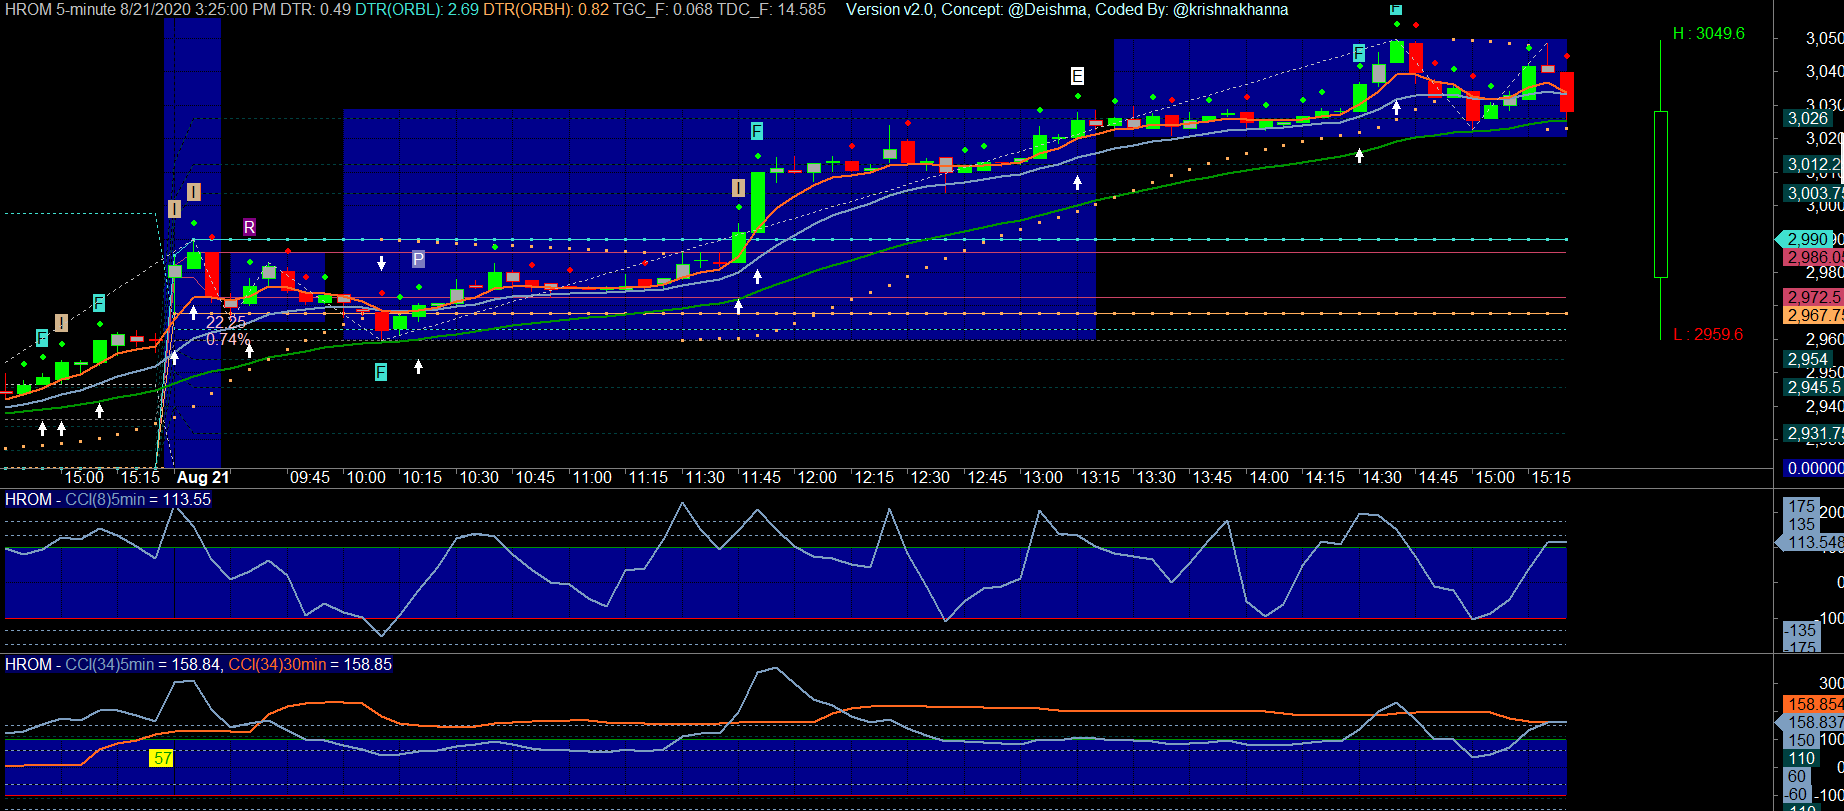Click the F marker above 11:45 breakout candle

coord(757,131)
